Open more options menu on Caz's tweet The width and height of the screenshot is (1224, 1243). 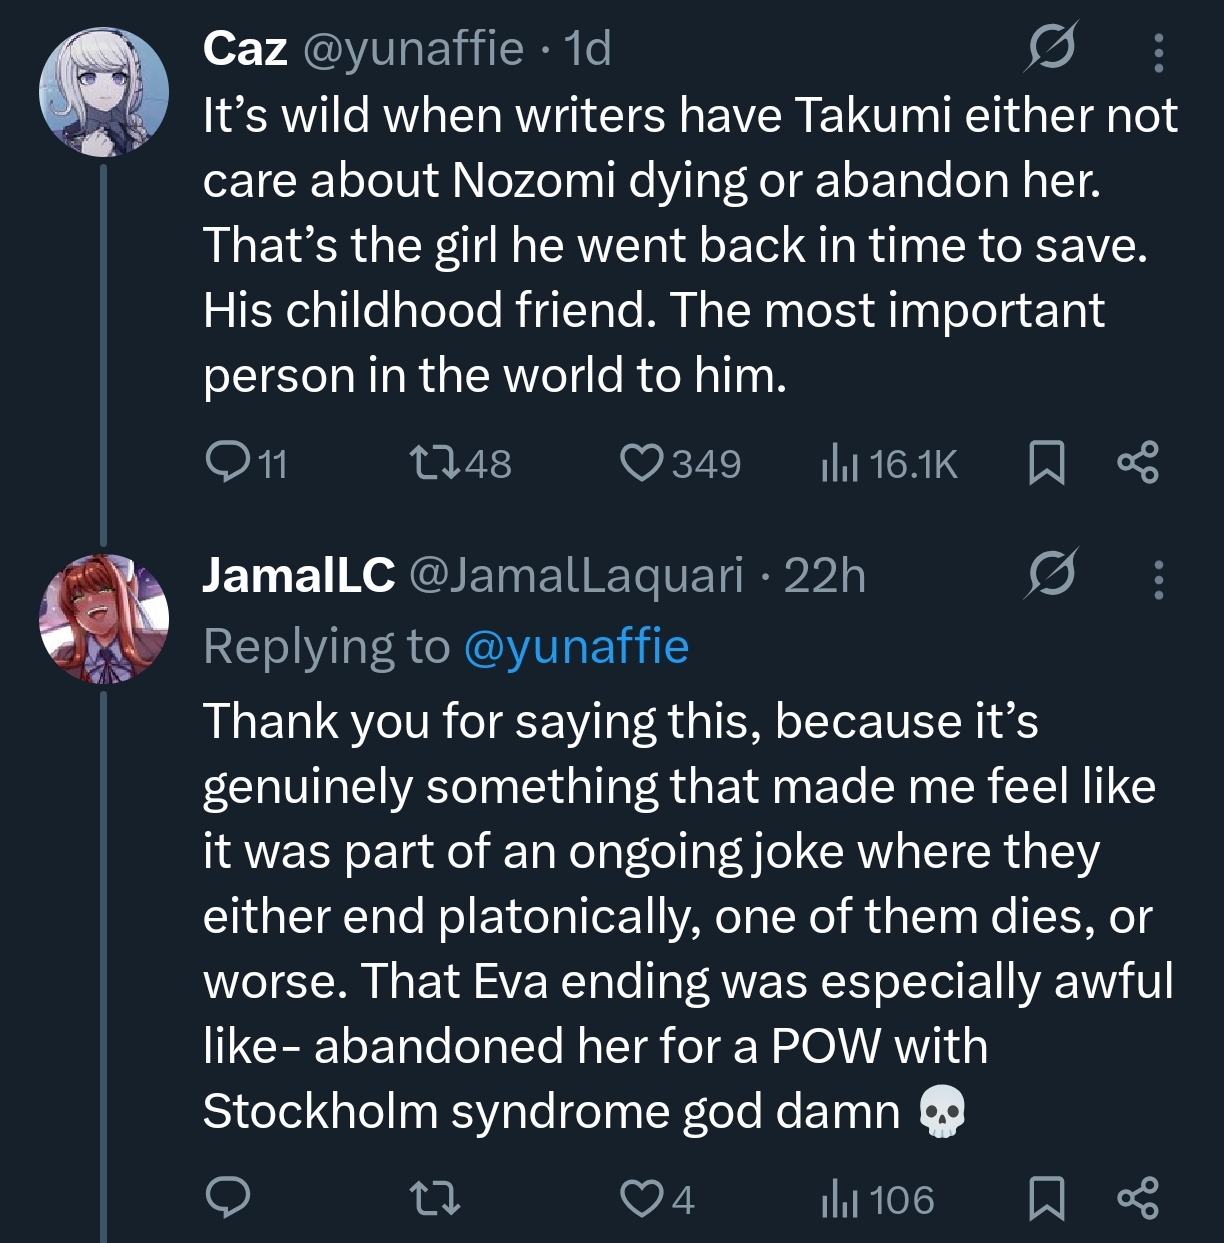pos(1158,52)
